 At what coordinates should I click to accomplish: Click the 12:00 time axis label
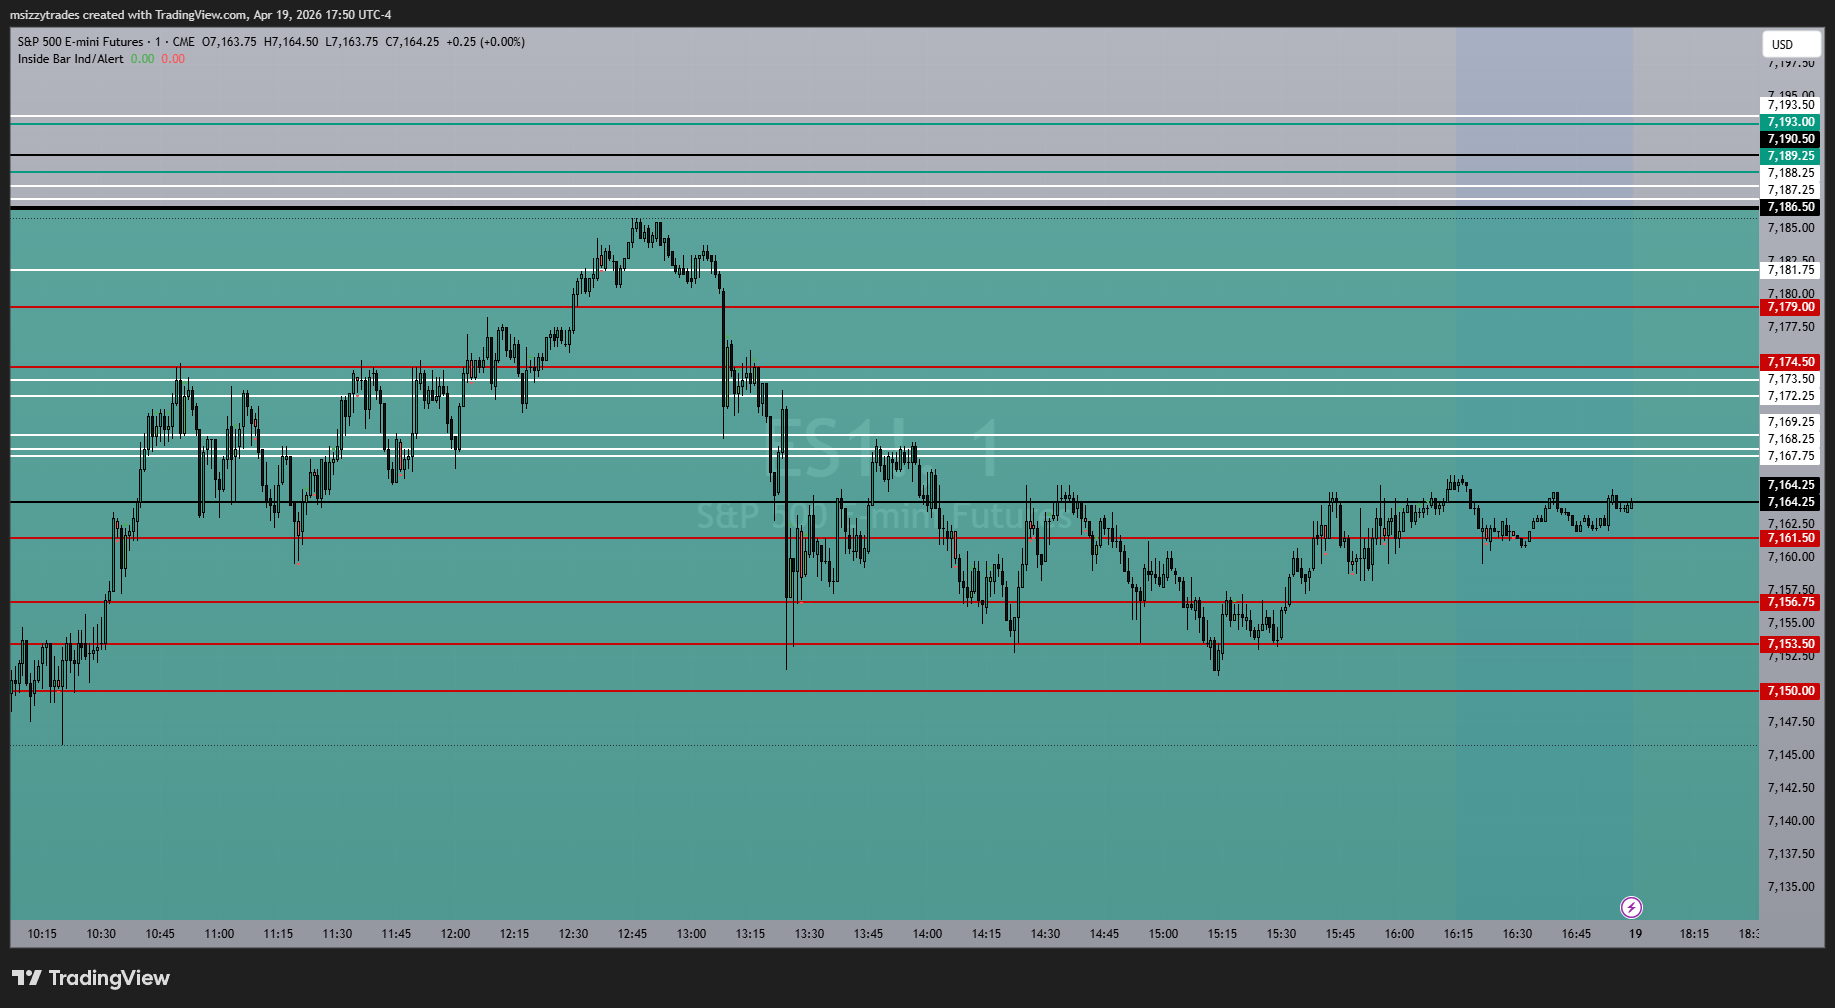point(455,934)
